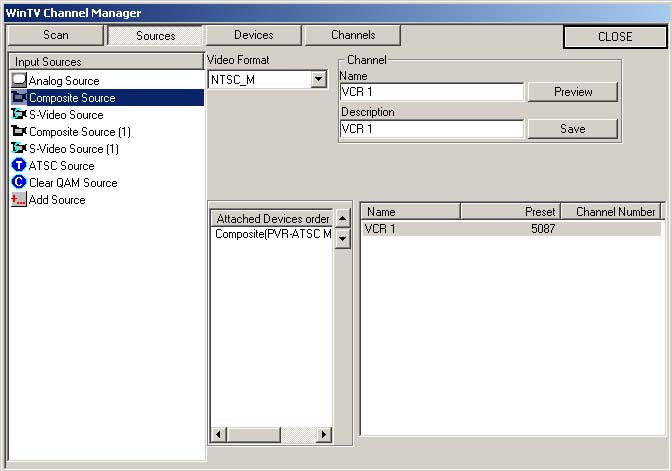
Task: Click the Channel Number column header
Action: tap(611, 212)
